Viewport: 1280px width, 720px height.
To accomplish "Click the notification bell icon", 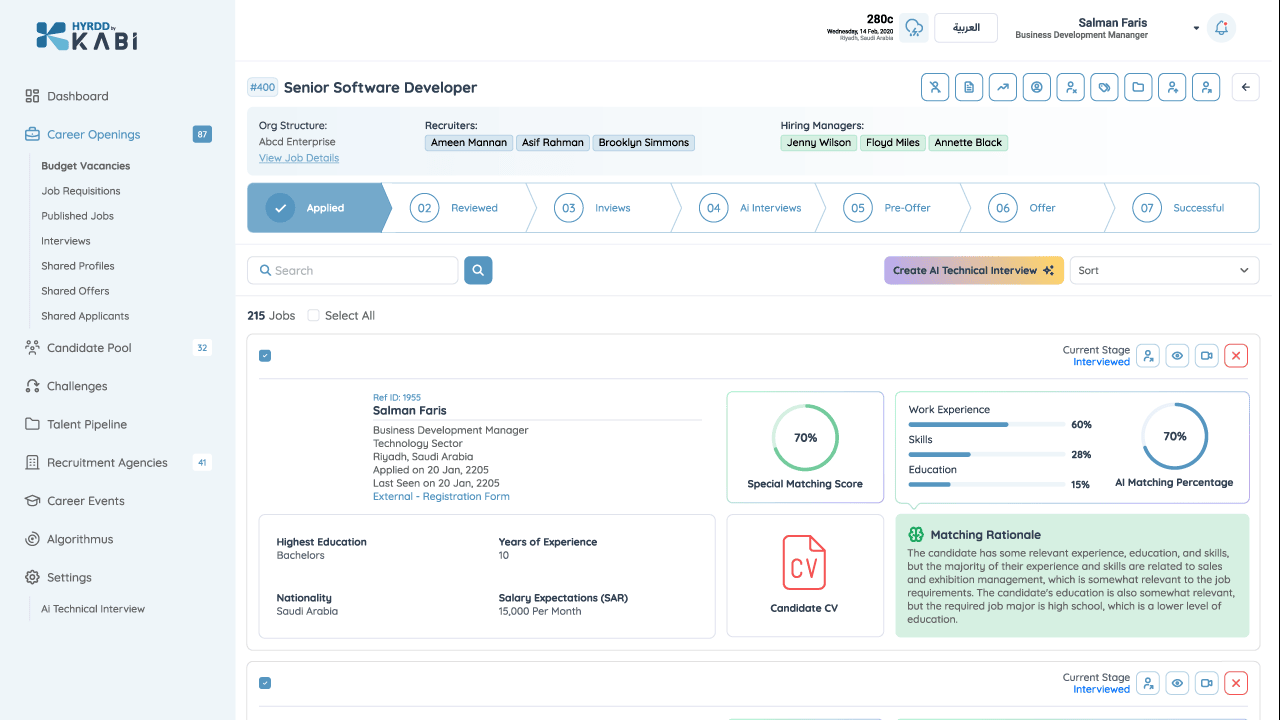I will tap(1221, 28).
